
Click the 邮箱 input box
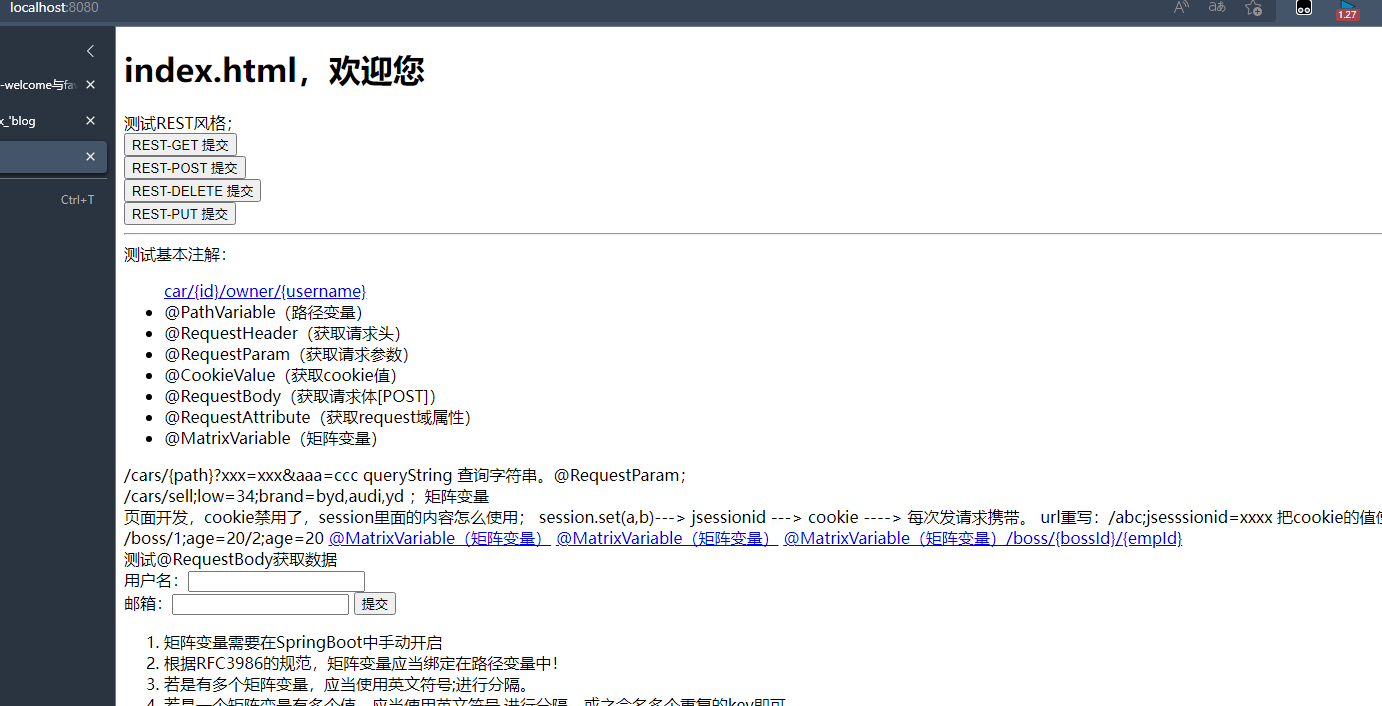pyautogui.click(x=260, y=604)
